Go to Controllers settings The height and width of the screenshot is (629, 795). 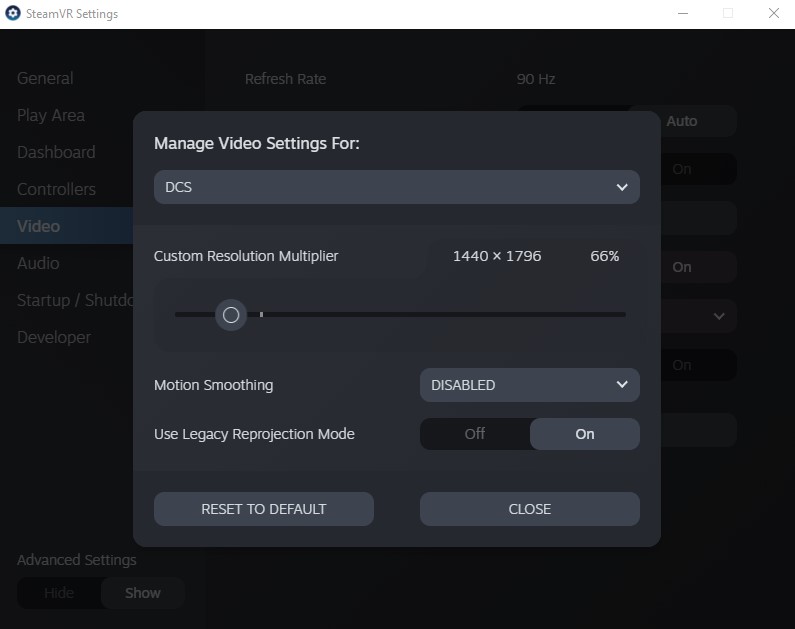point(56,190)
